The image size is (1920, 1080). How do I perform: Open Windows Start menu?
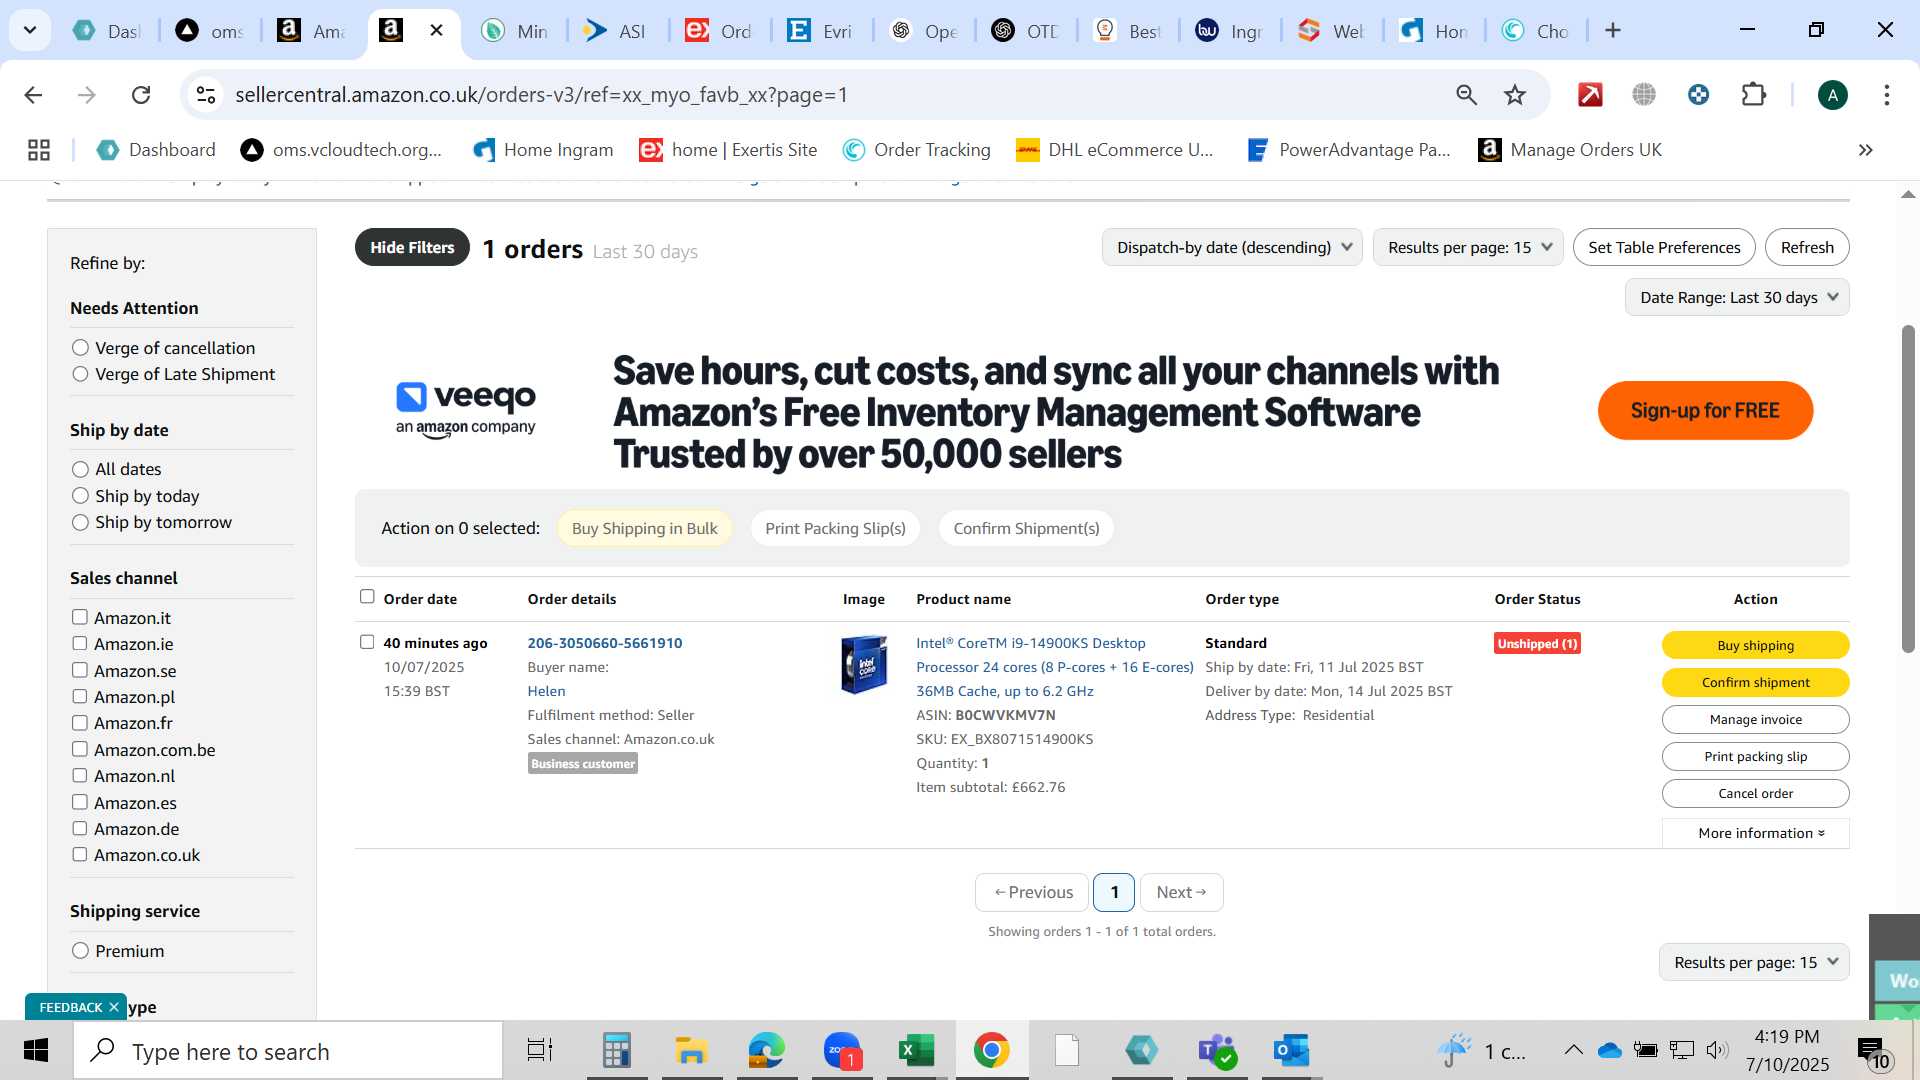point(36,1051)
